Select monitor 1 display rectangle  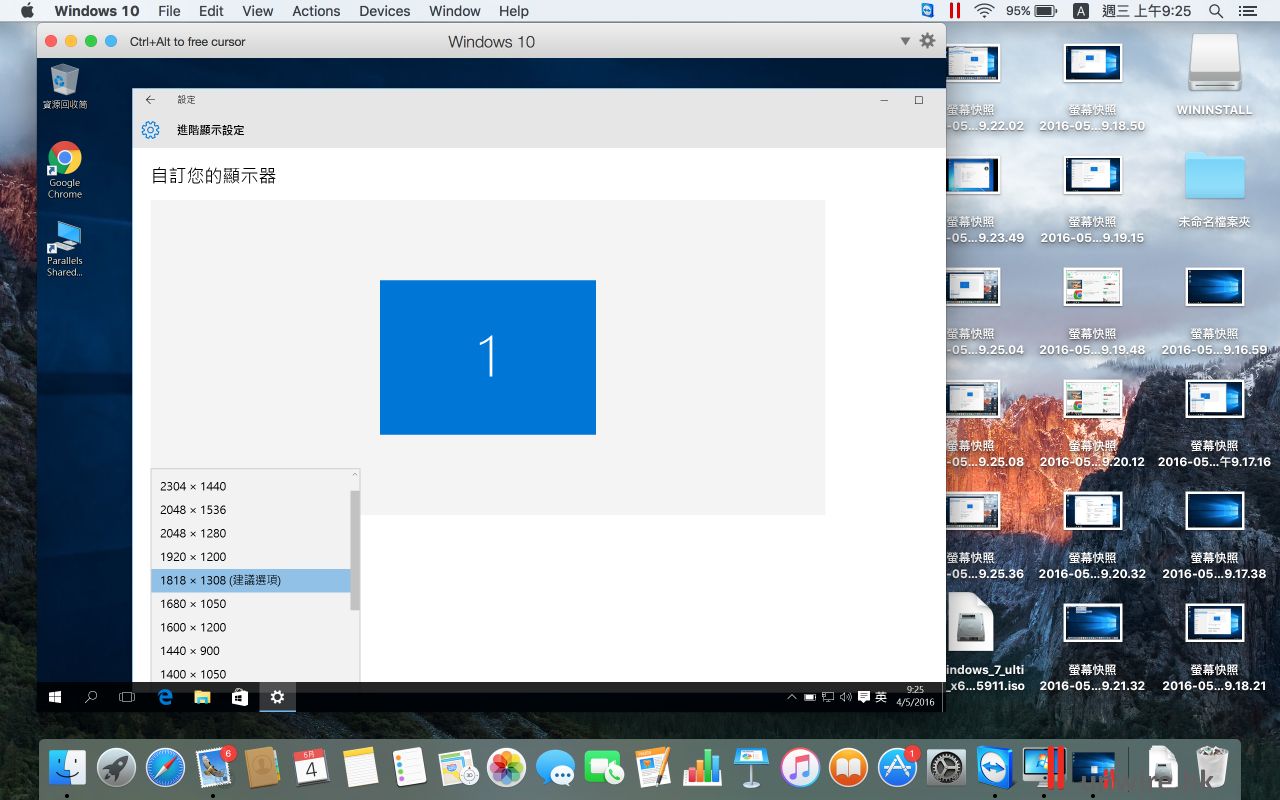coord(488,357)
